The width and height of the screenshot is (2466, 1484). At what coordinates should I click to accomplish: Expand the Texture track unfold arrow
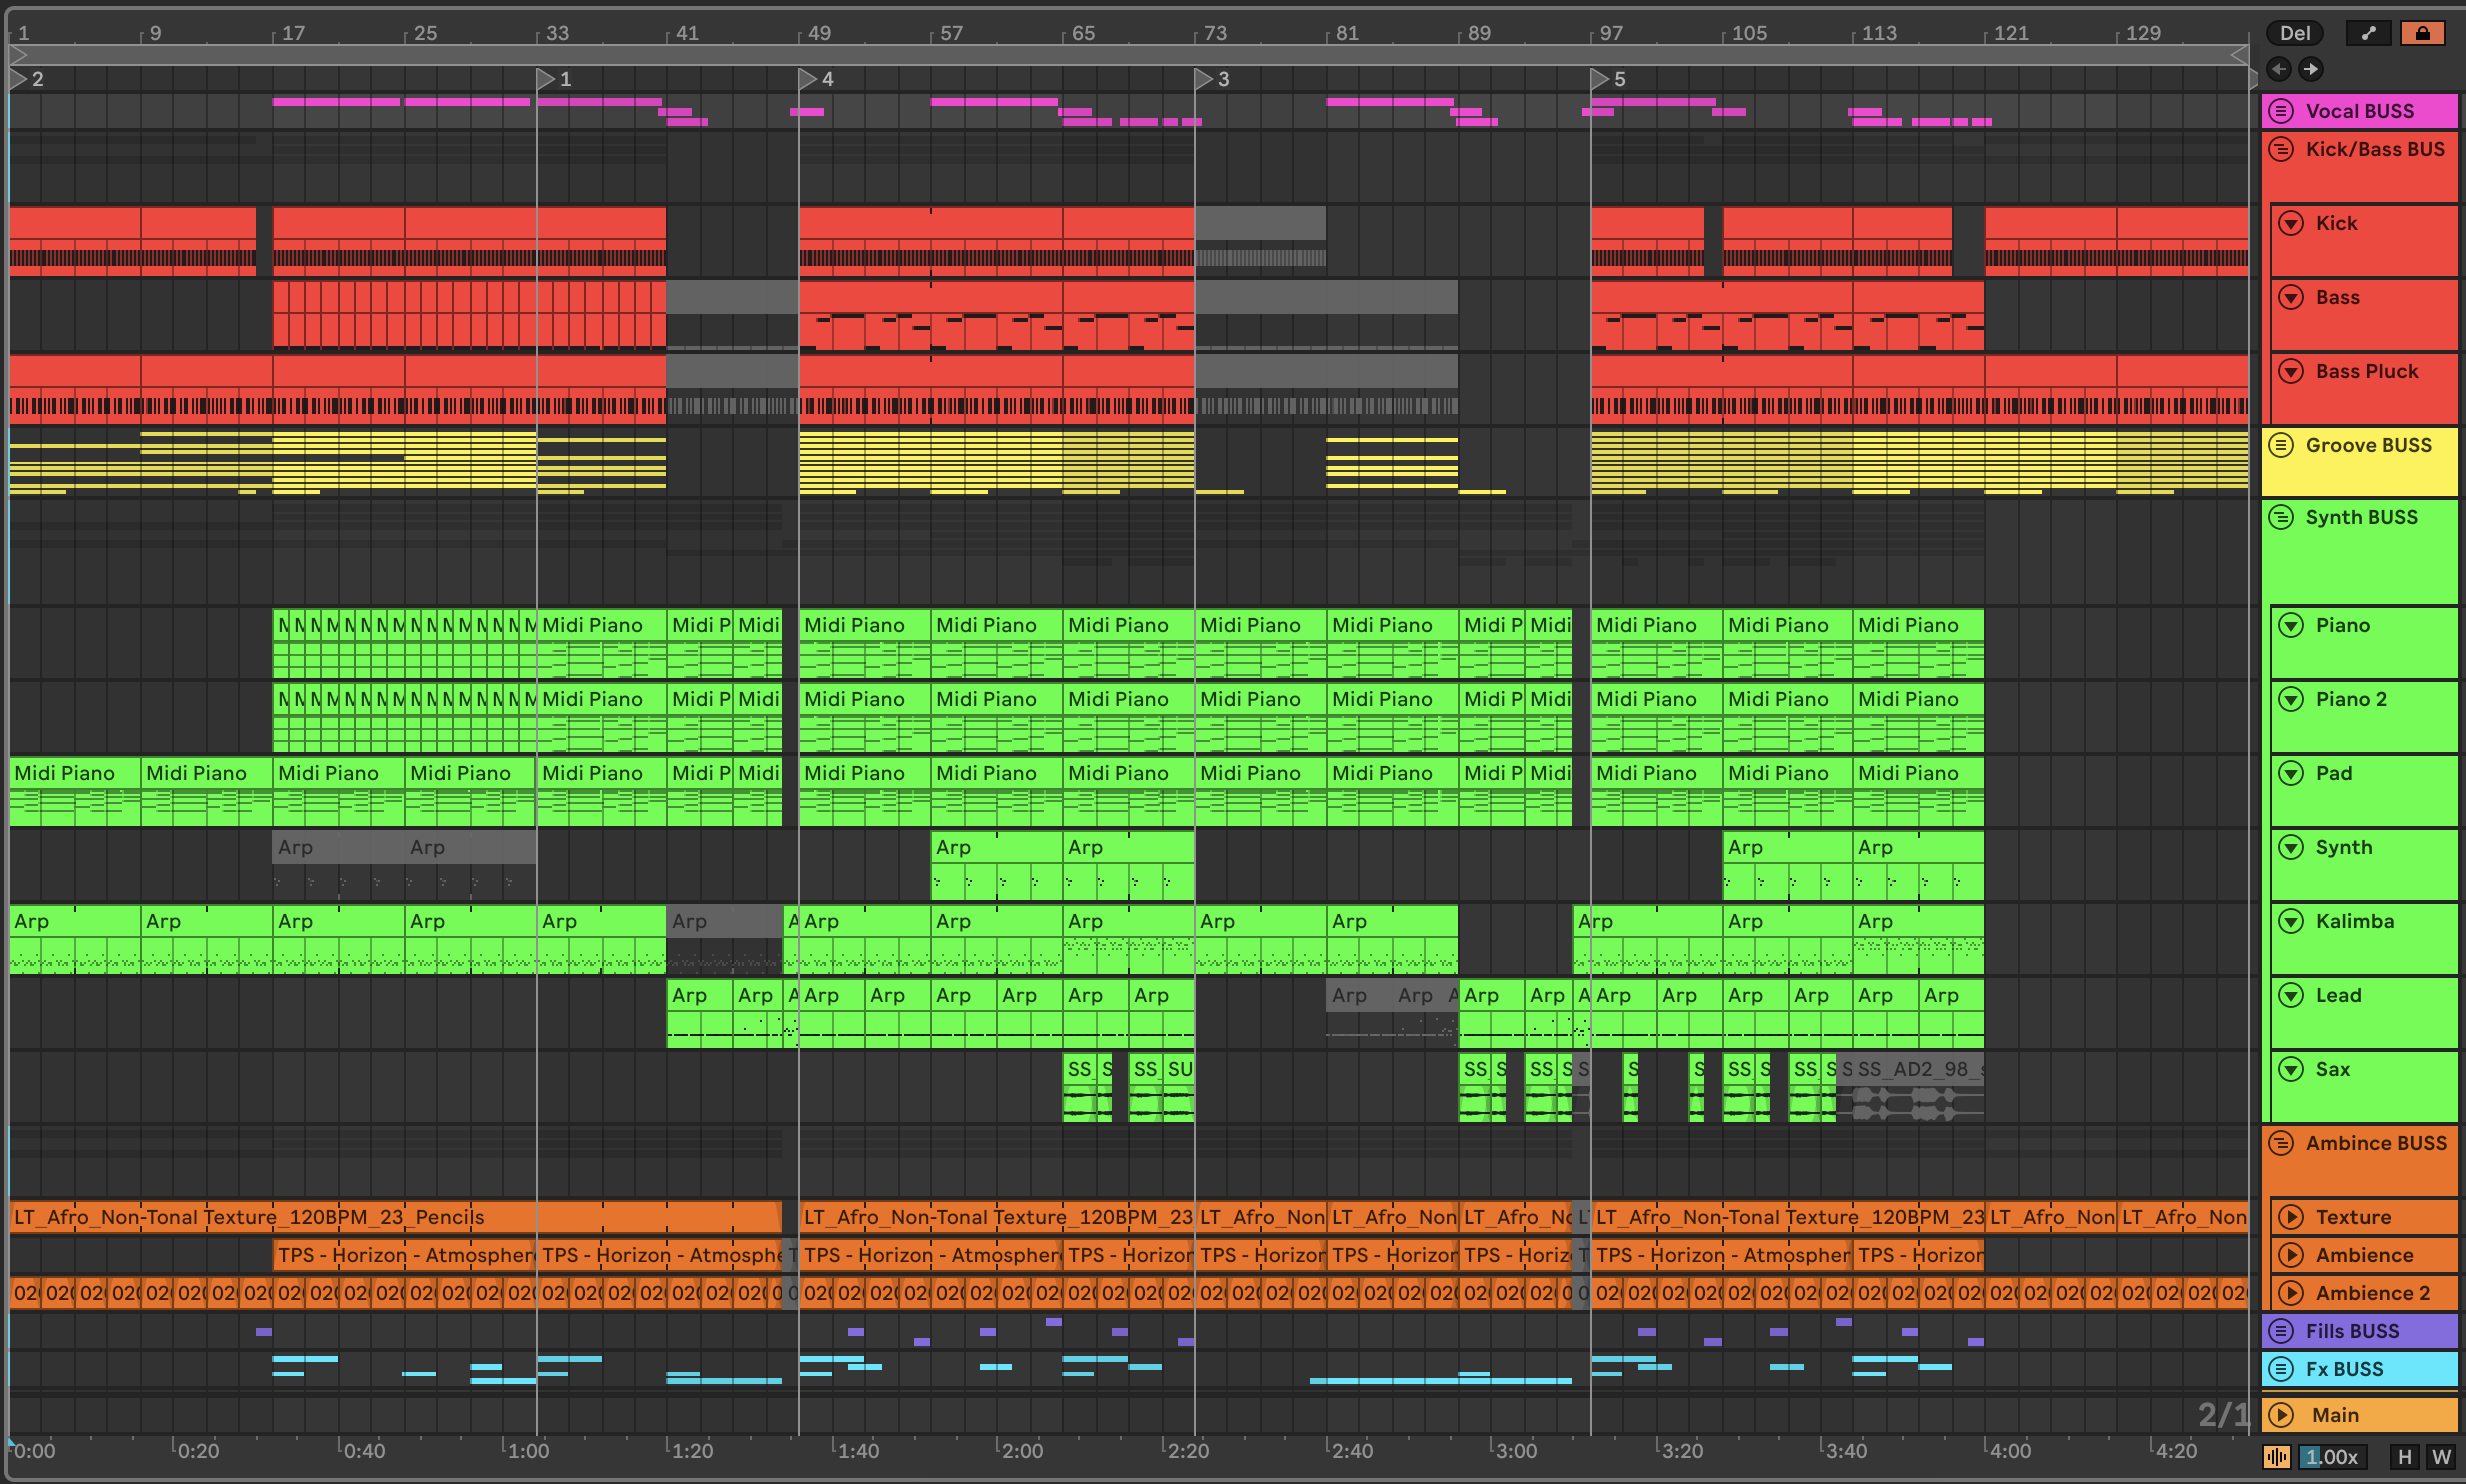tap(2290, 1217)
